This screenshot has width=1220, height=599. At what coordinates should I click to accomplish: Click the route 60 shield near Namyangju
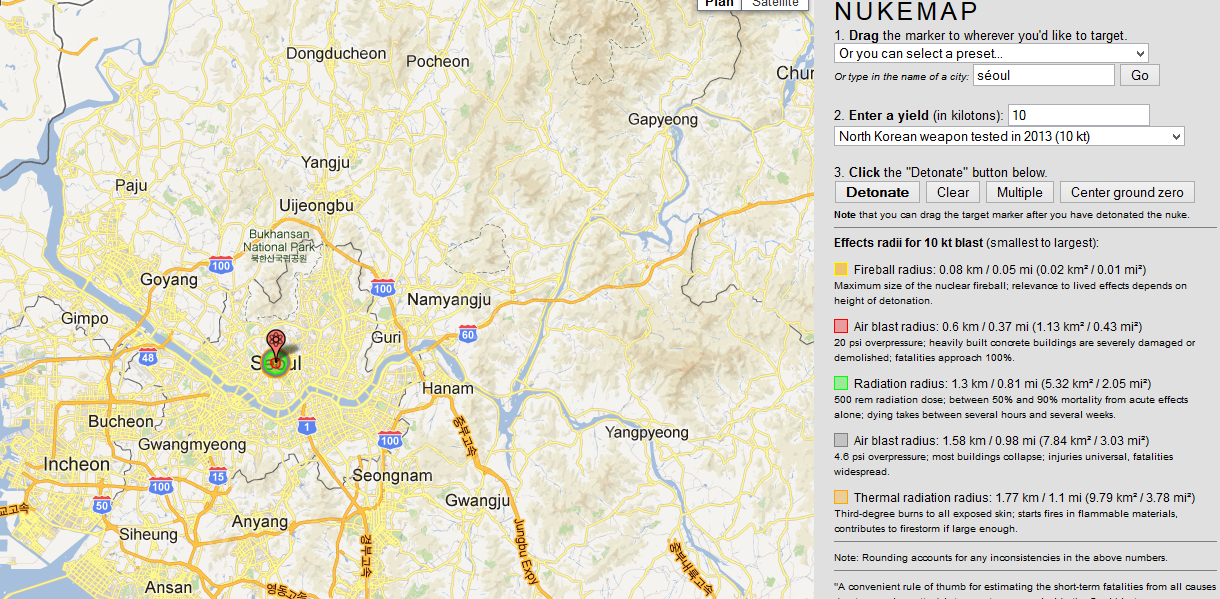click(467, 334)
